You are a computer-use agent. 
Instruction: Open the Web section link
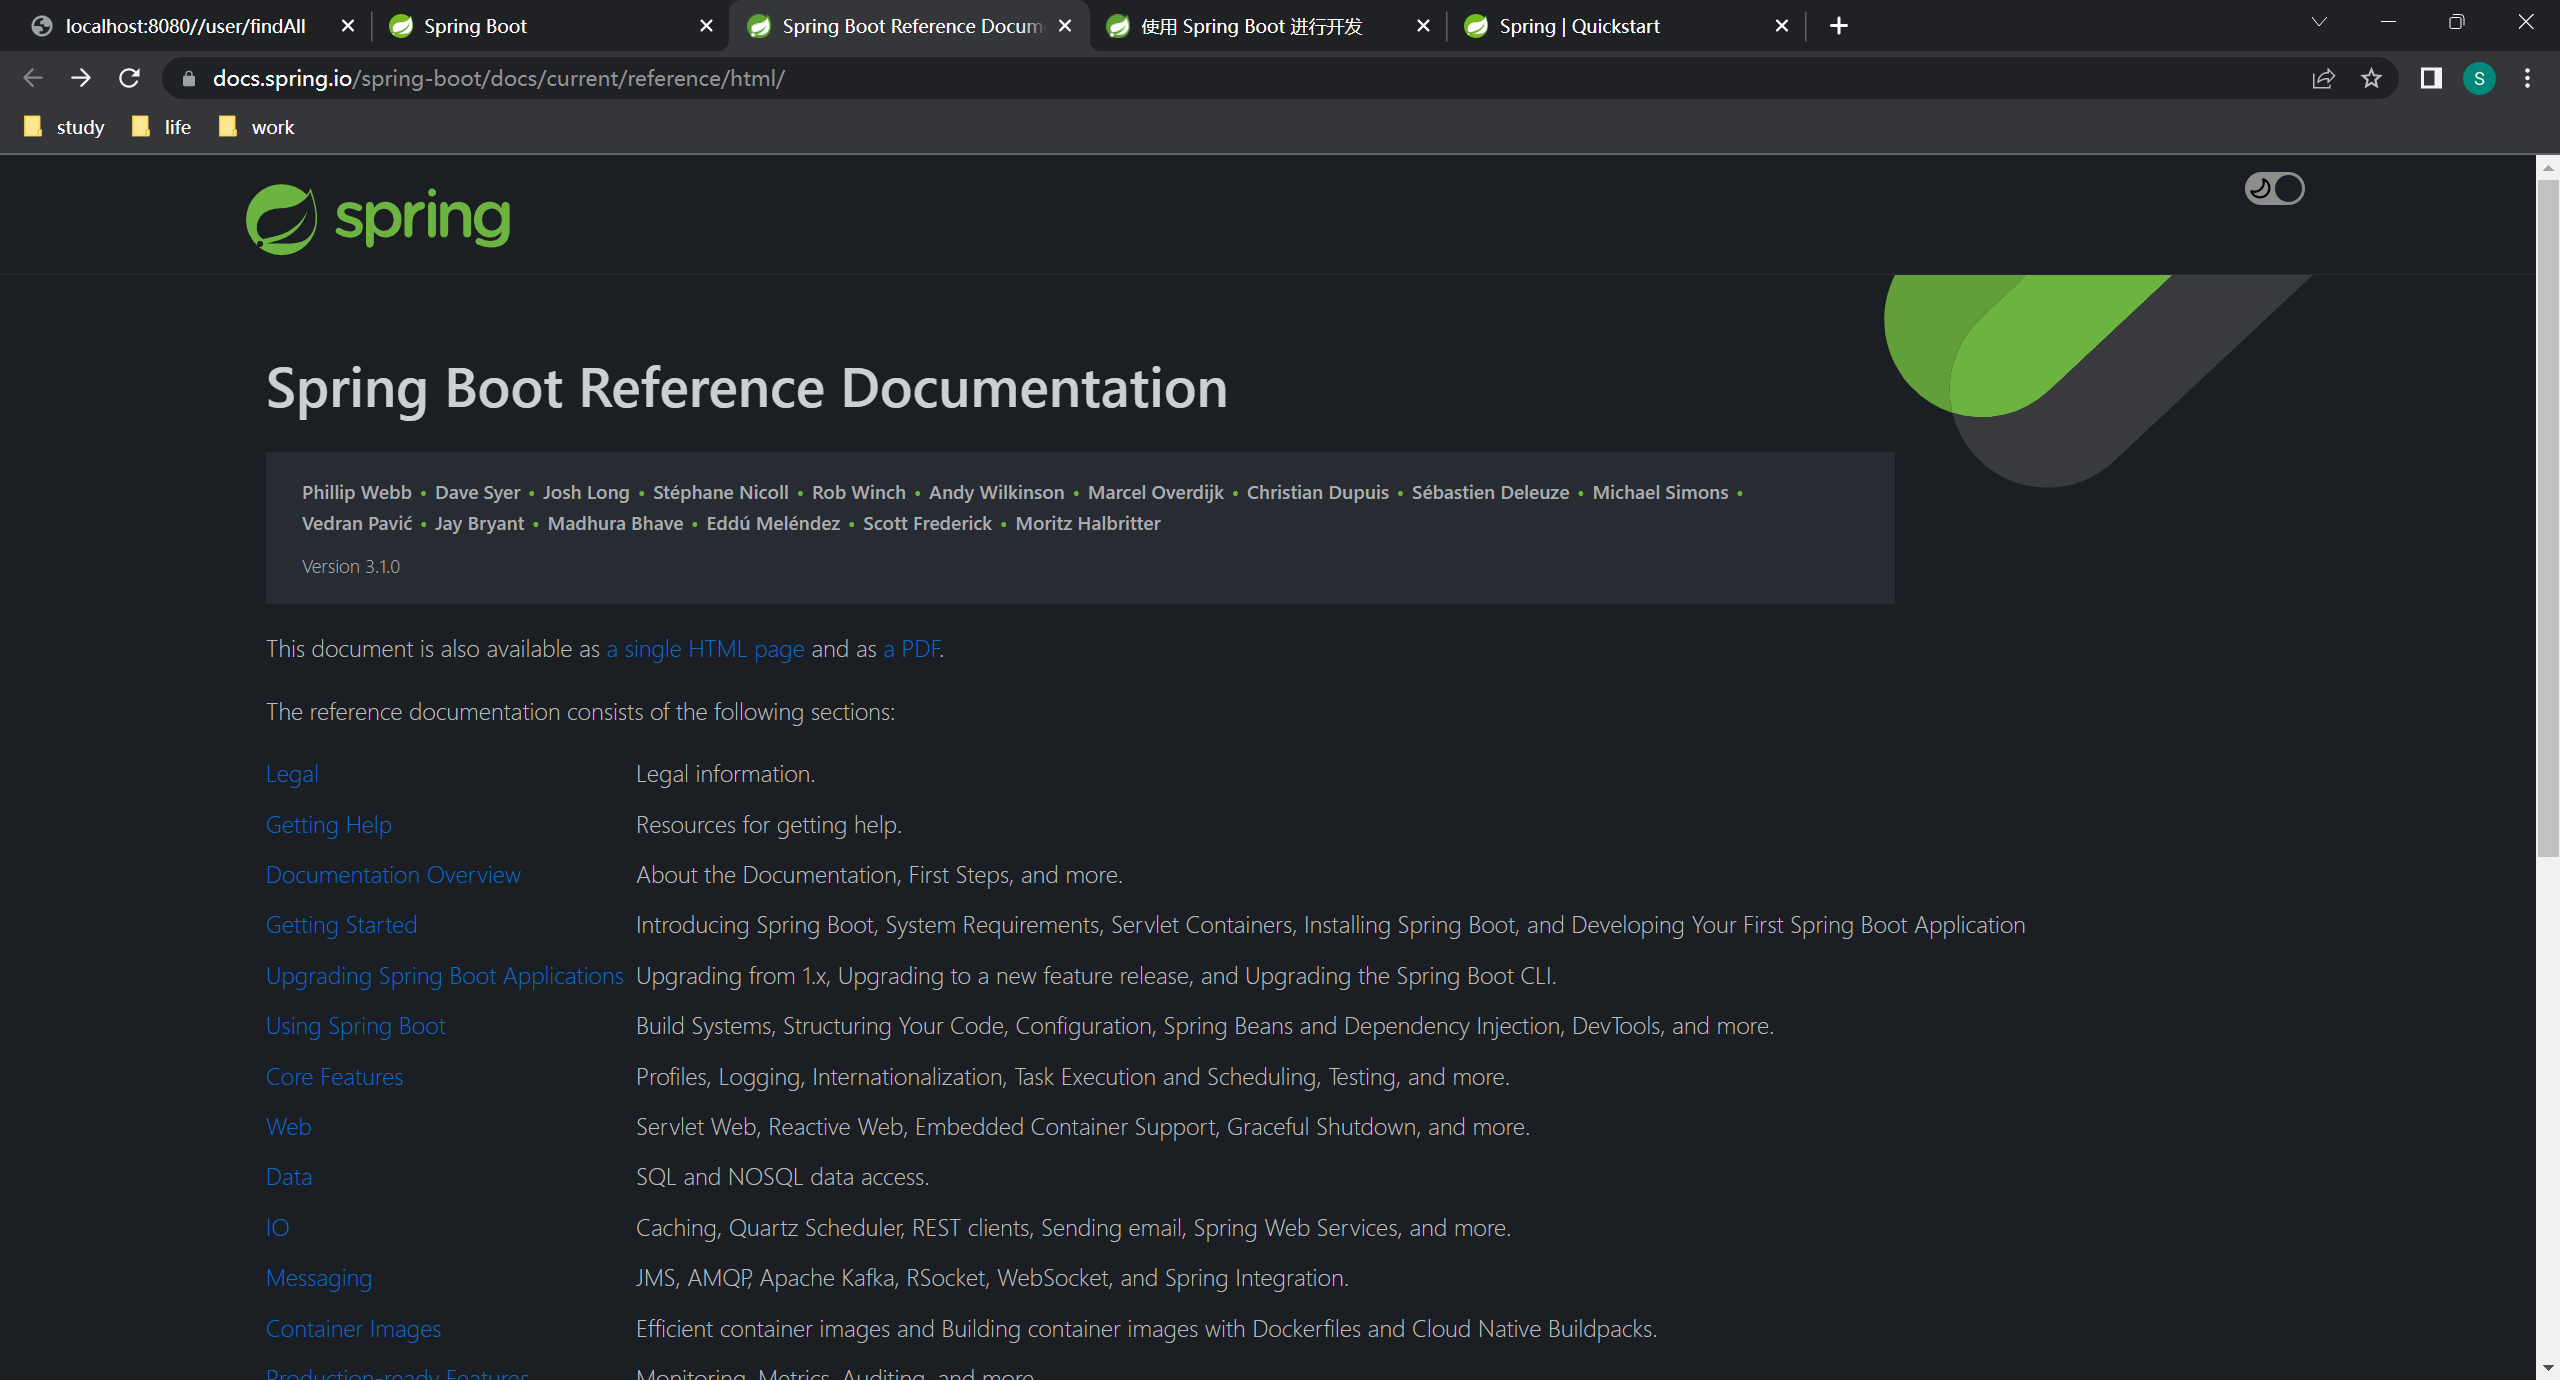[289, 1127]
